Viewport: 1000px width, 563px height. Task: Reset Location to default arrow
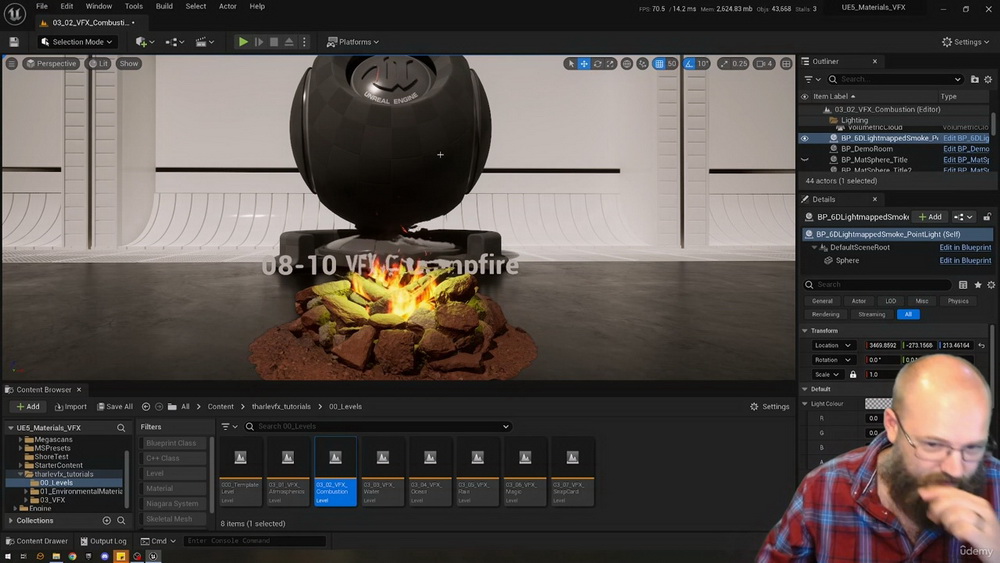(982, 346)
